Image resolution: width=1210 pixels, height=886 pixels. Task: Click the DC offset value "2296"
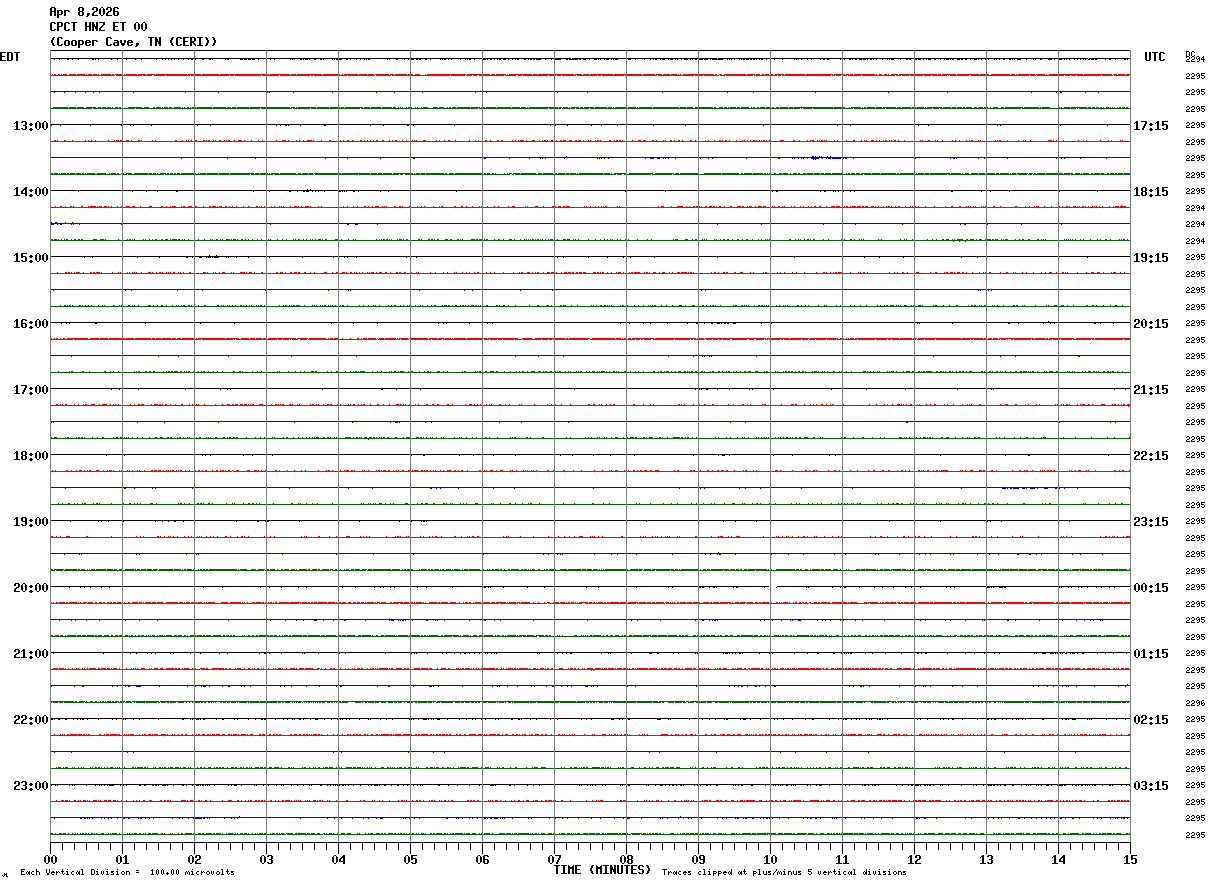(x=1194, y=703)
